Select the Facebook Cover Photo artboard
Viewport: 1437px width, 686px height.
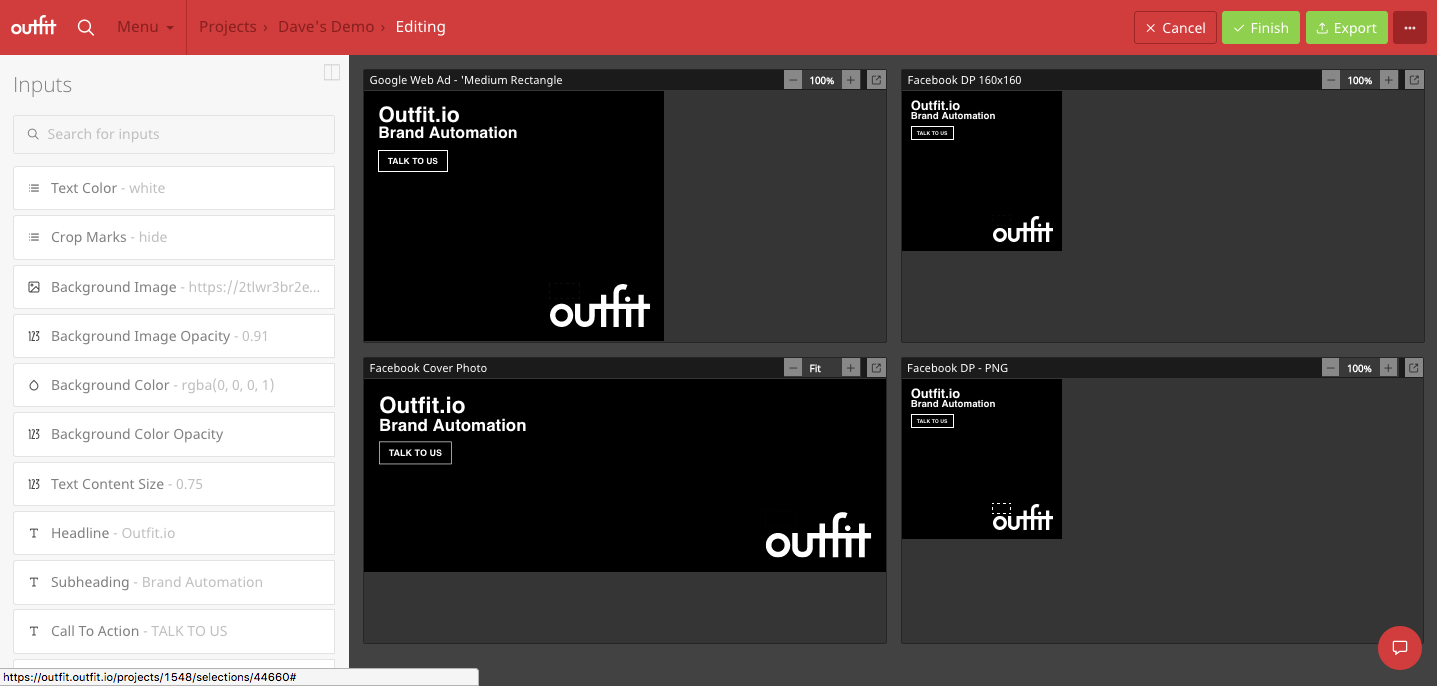click(x=625, y=476)
